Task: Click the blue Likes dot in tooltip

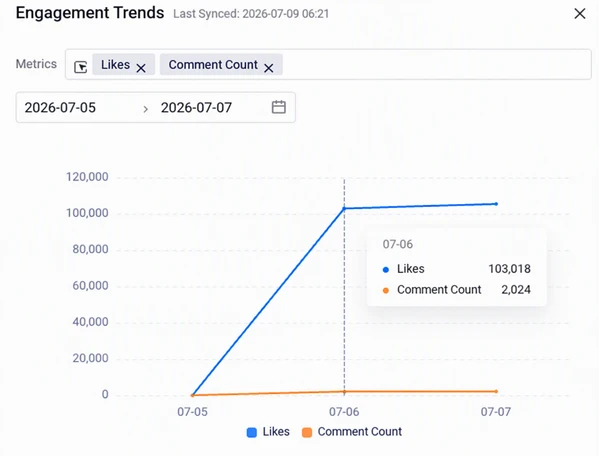Action: coord(386,270)
